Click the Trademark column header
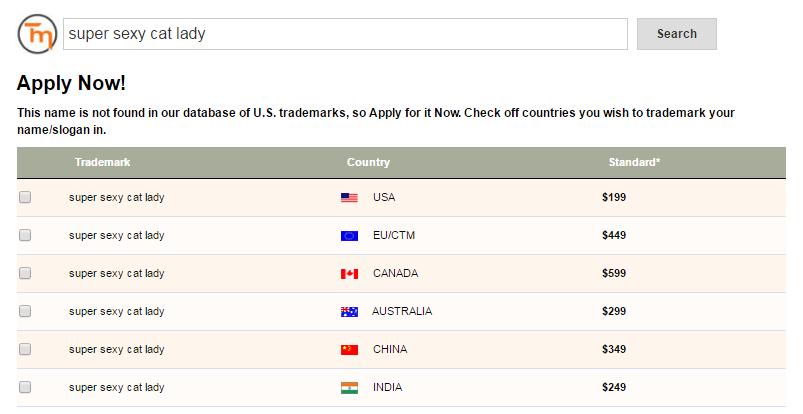Viewport: 803px width, 414px height. tap(102, 162)
